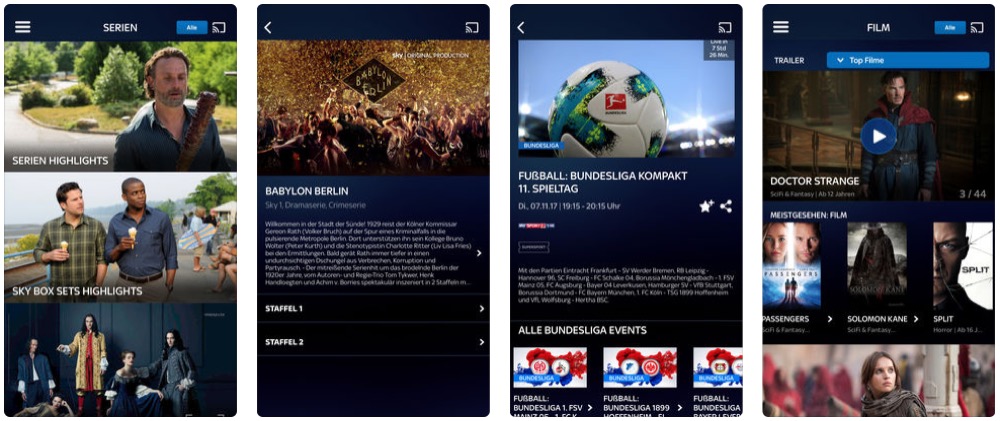Screen dimensions: 1000x421
Task: Toggle the Alle filter on Film screen
Action: 950,27
